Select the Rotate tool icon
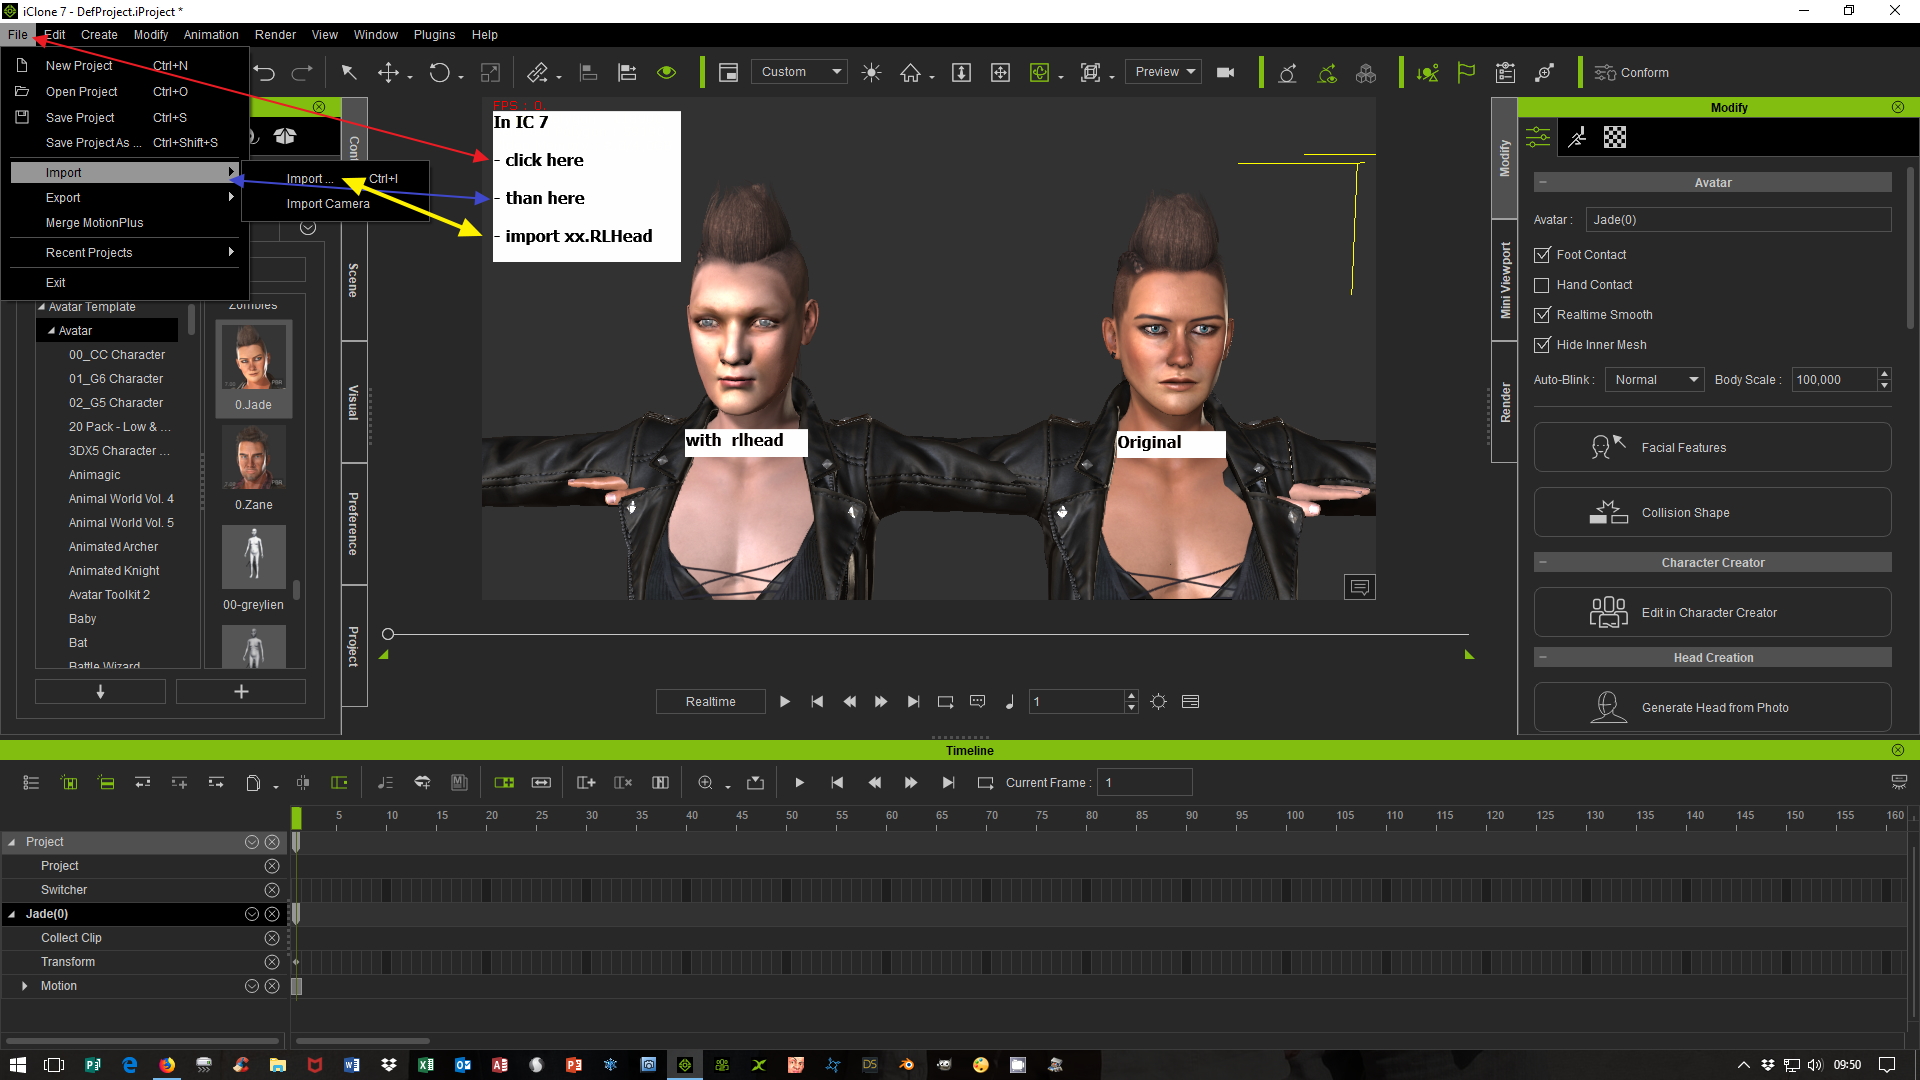Viewport: 1920px width, 1080px height. click(x=440, y=72)
